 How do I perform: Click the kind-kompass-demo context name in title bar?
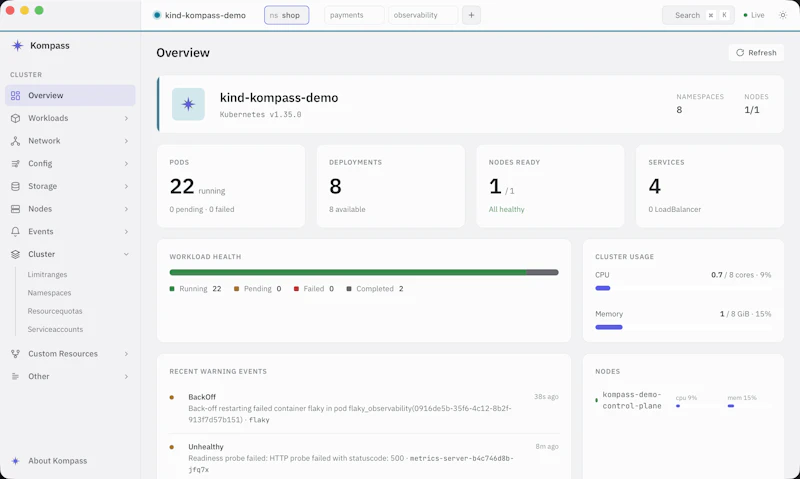tap(205, 15)
